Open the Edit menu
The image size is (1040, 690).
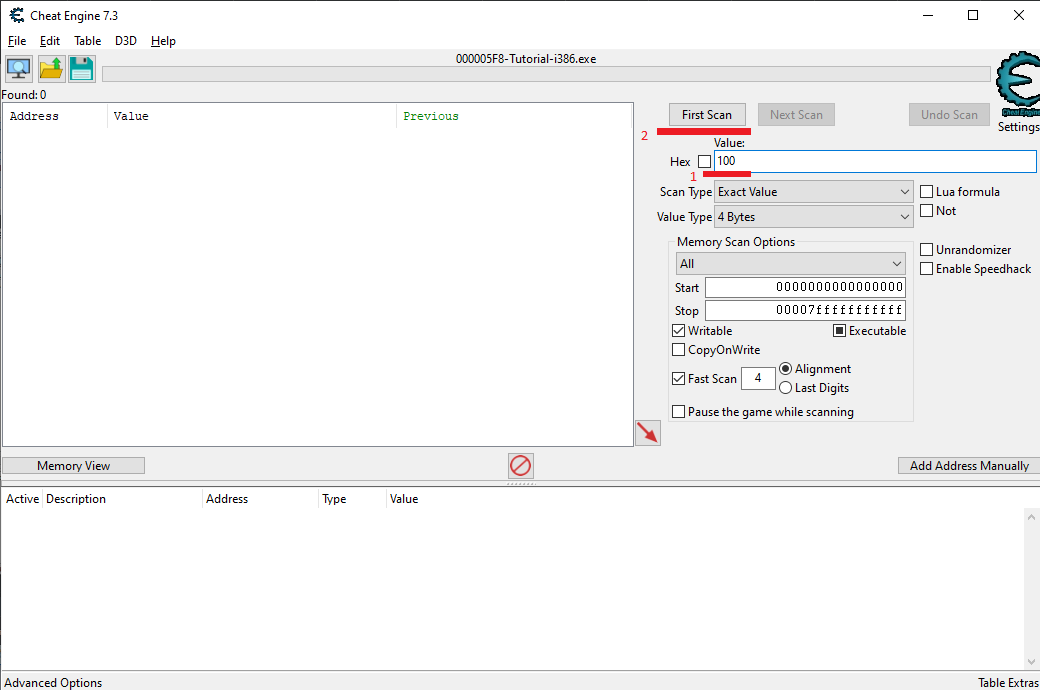point(50,41)
